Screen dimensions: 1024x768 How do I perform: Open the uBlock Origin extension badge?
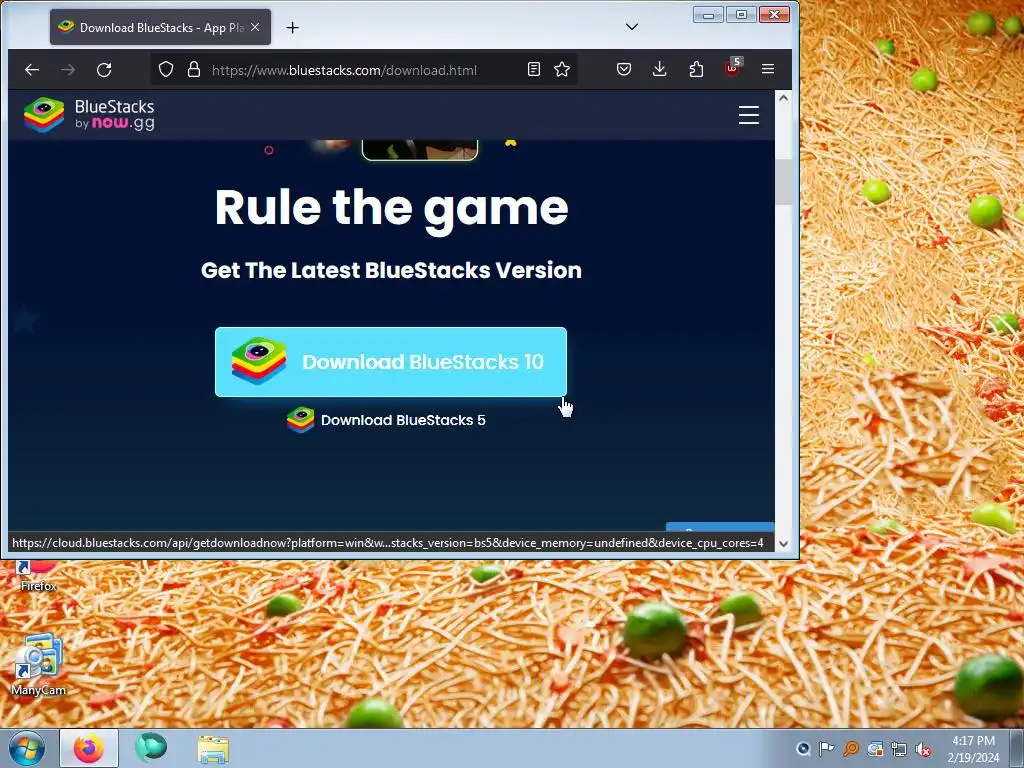[732, 68]
